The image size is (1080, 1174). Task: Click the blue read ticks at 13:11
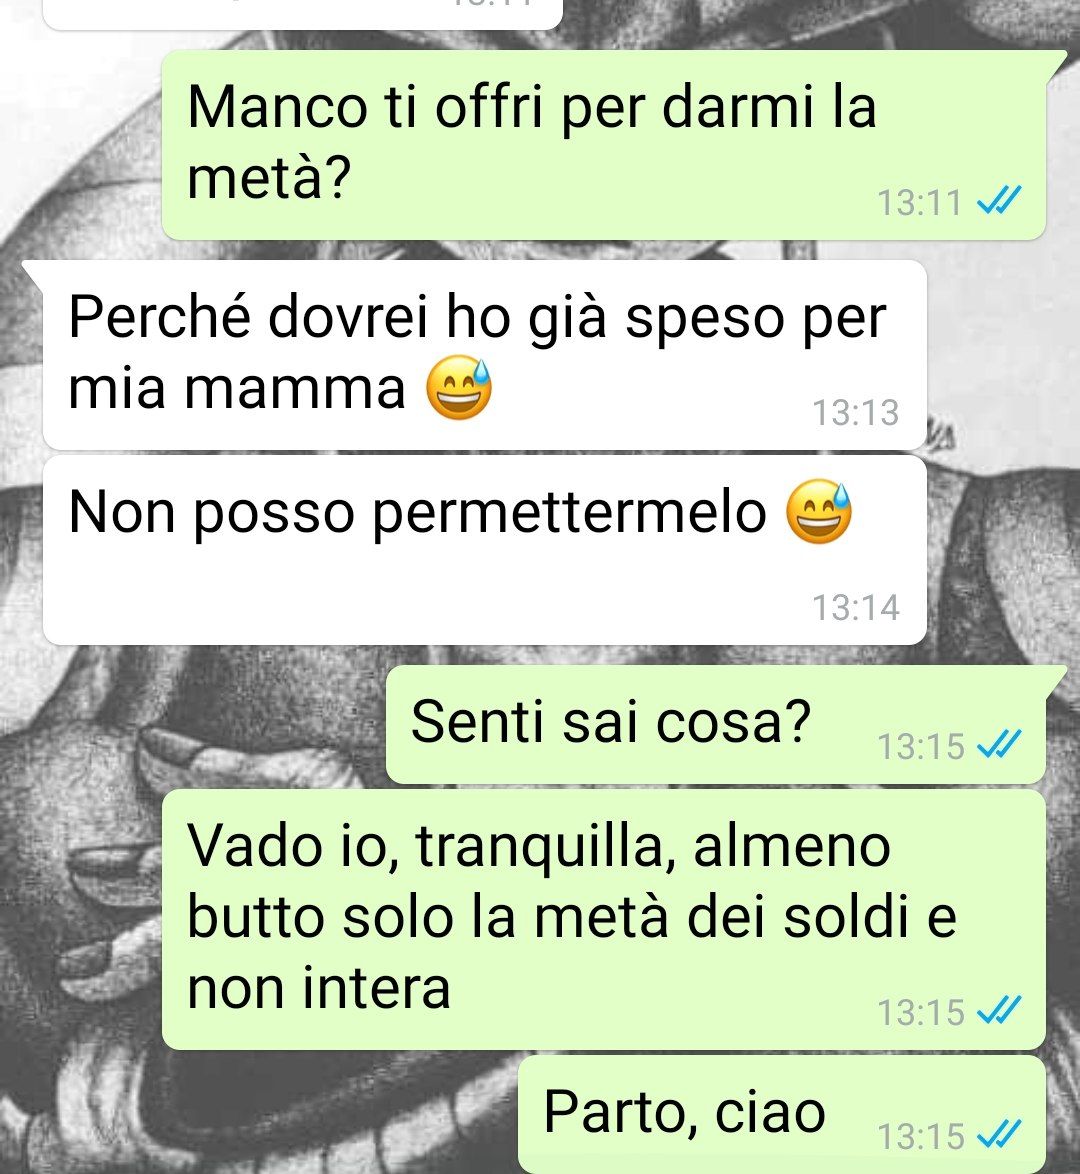1000,201
